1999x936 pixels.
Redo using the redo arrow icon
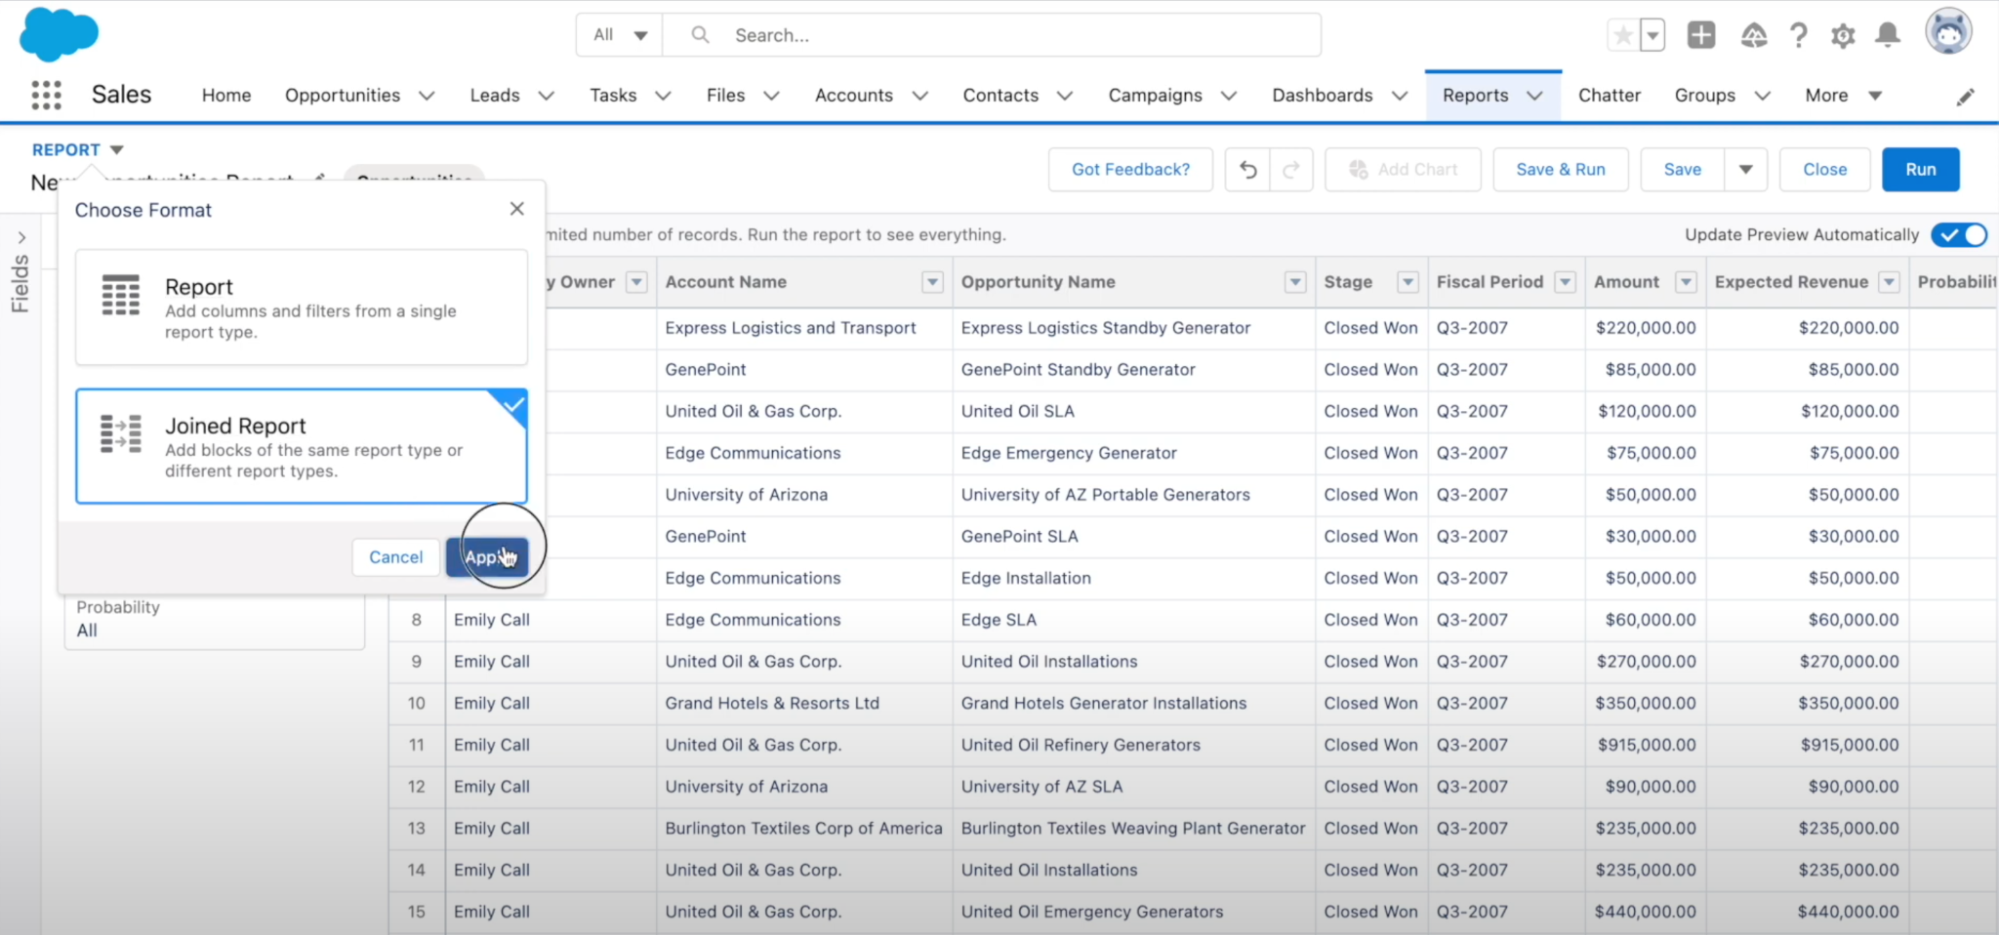click(1291, 169)
